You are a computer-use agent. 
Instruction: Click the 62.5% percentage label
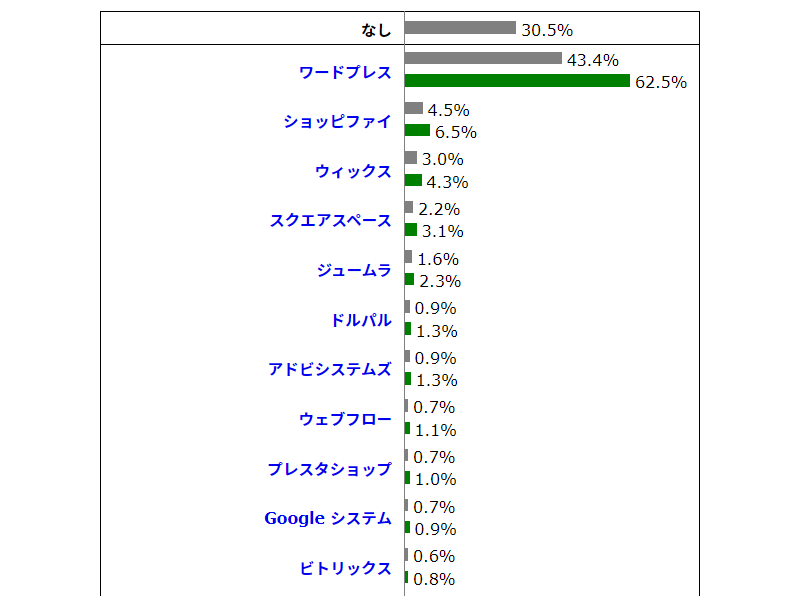coord(661,82)
